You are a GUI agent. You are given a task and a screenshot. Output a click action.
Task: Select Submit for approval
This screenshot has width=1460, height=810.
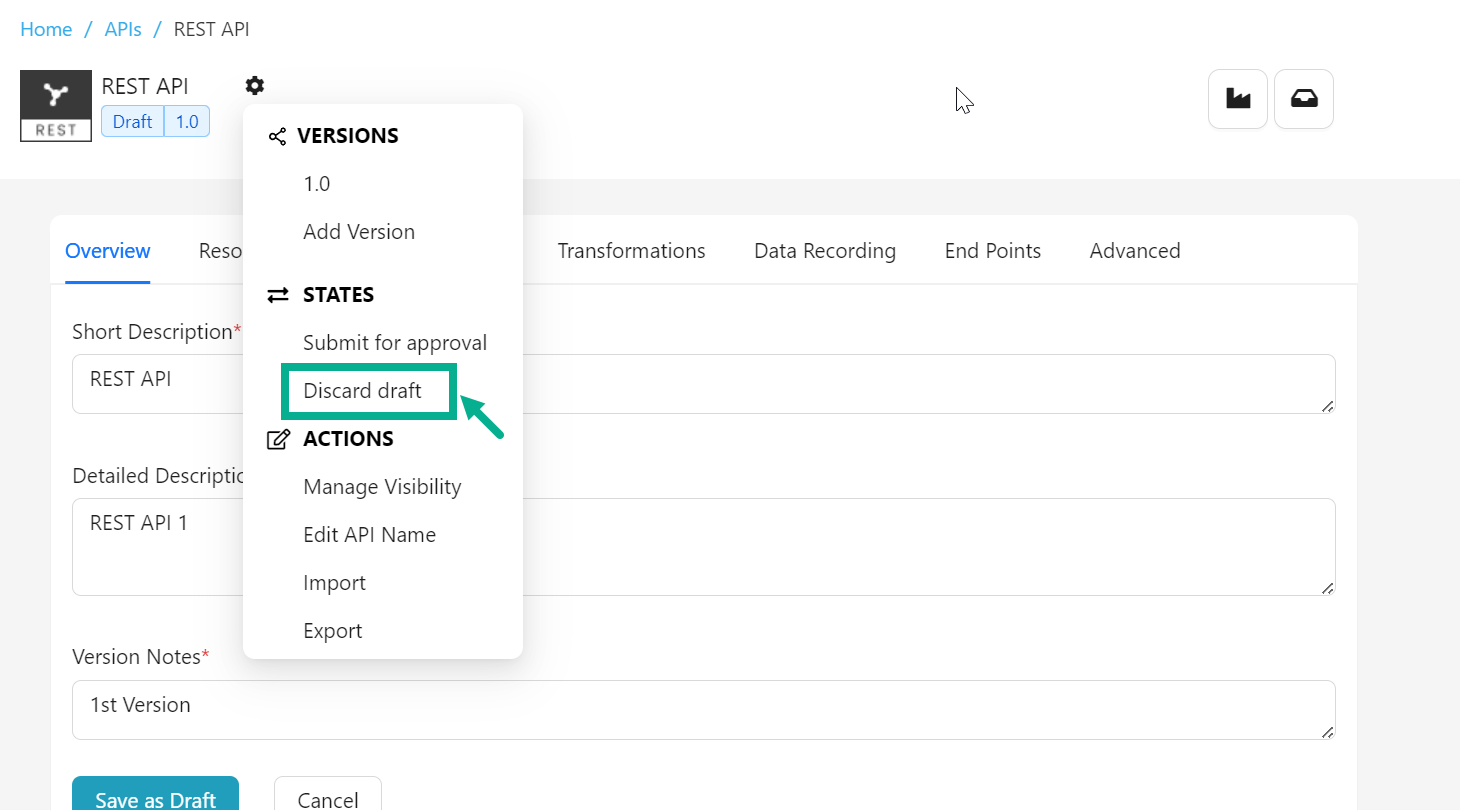(x=395, y=343)
